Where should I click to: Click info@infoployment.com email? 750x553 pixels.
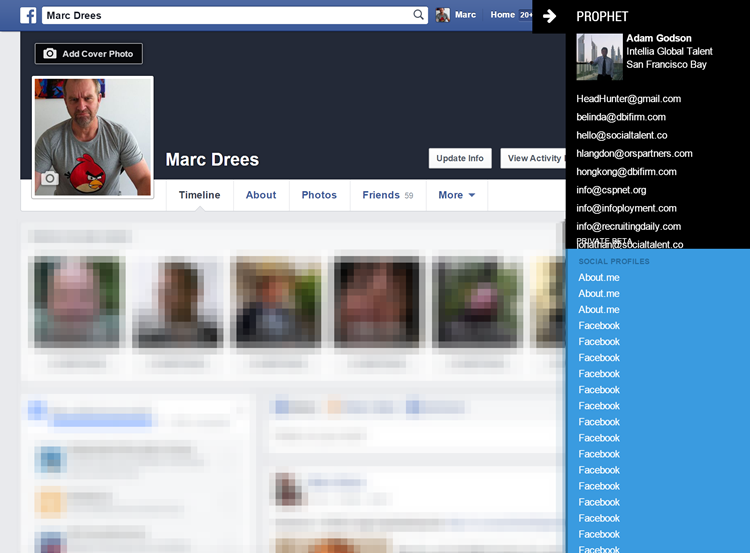point(626,208)
